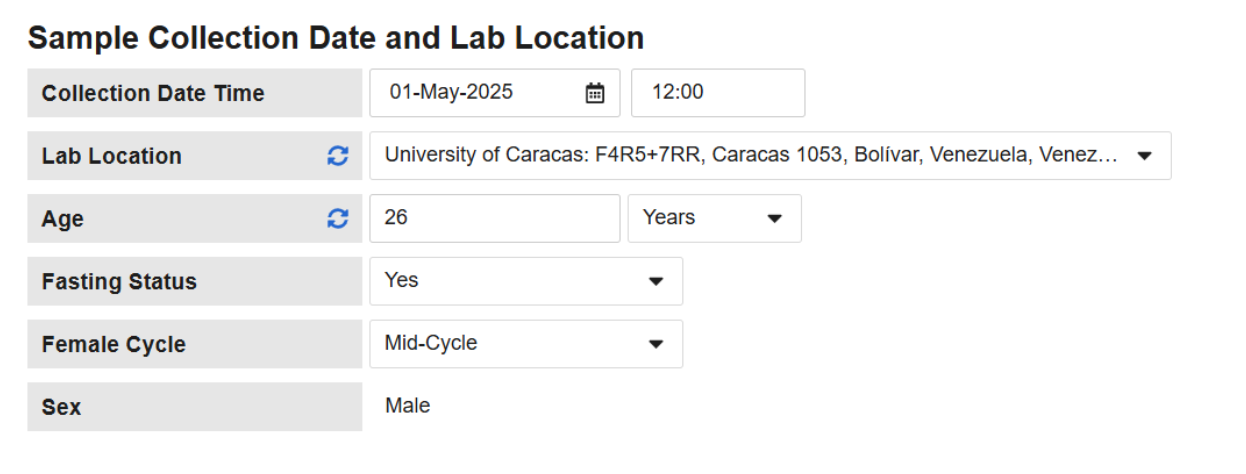Open the calendar date picker icon
Viewport: 1246px width, 474px height.
point(595,93)
